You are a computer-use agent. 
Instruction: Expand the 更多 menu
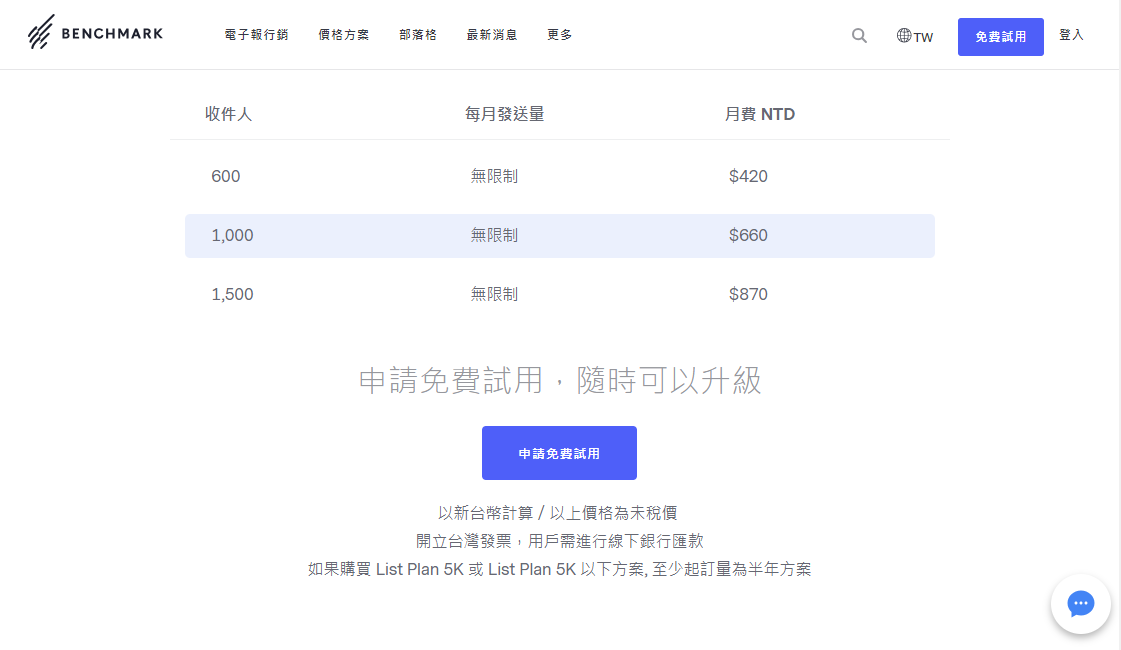coord(560,35)
